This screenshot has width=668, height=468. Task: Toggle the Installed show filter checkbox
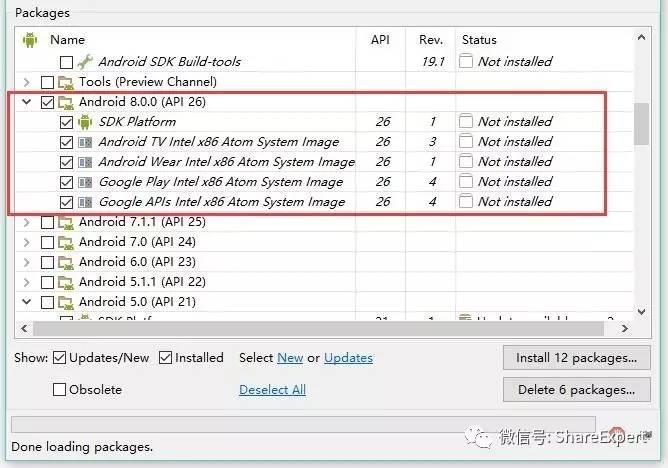(165, 358)
